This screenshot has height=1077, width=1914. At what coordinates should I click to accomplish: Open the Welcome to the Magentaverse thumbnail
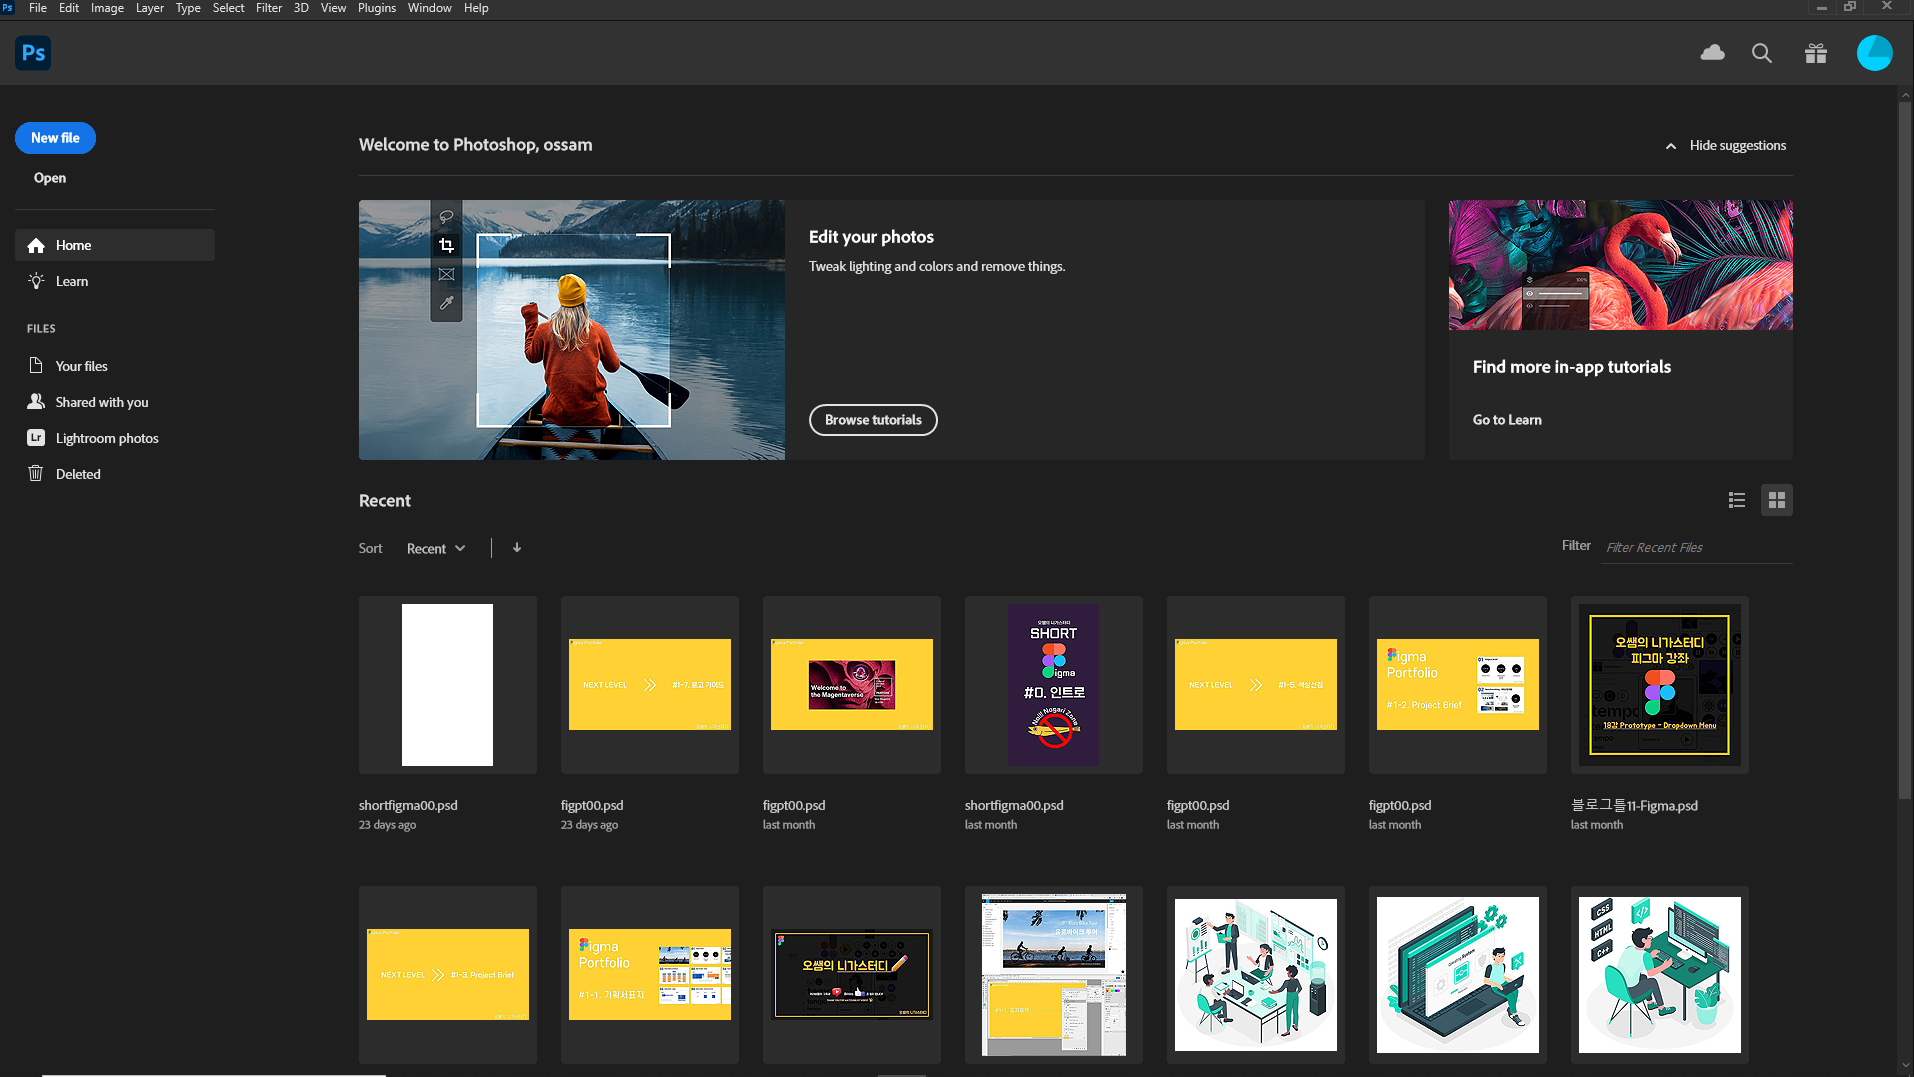pyautogui.click(x=851, y=685)
